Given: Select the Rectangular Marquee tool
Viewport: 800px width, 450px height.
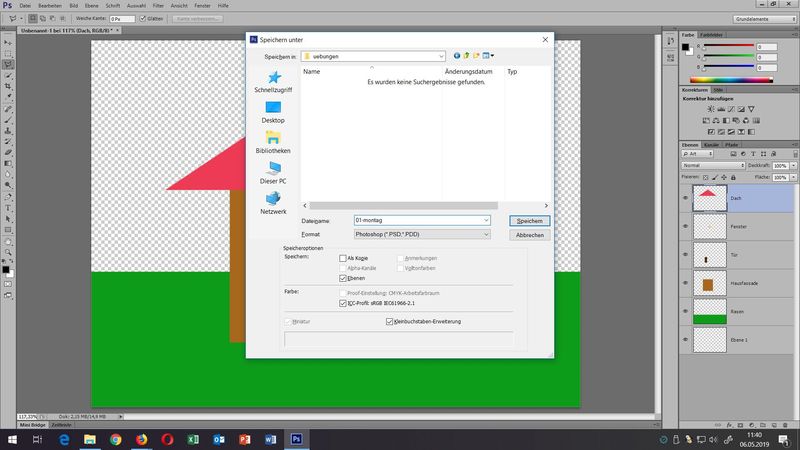Looking at the screenshot, I should pyautogui.click(x=8, y=54).
